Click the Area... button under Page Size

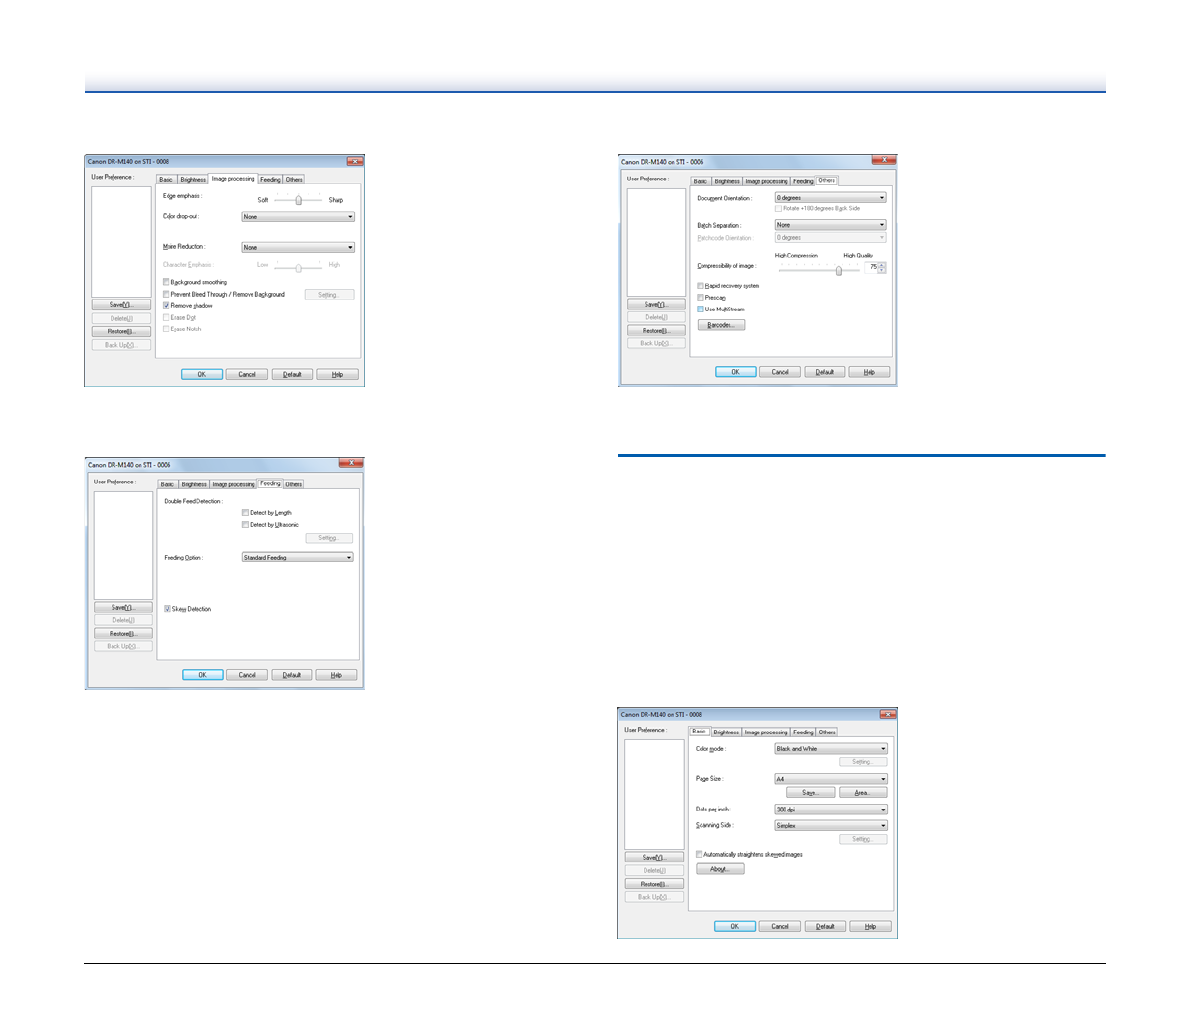tap(862, 793)
